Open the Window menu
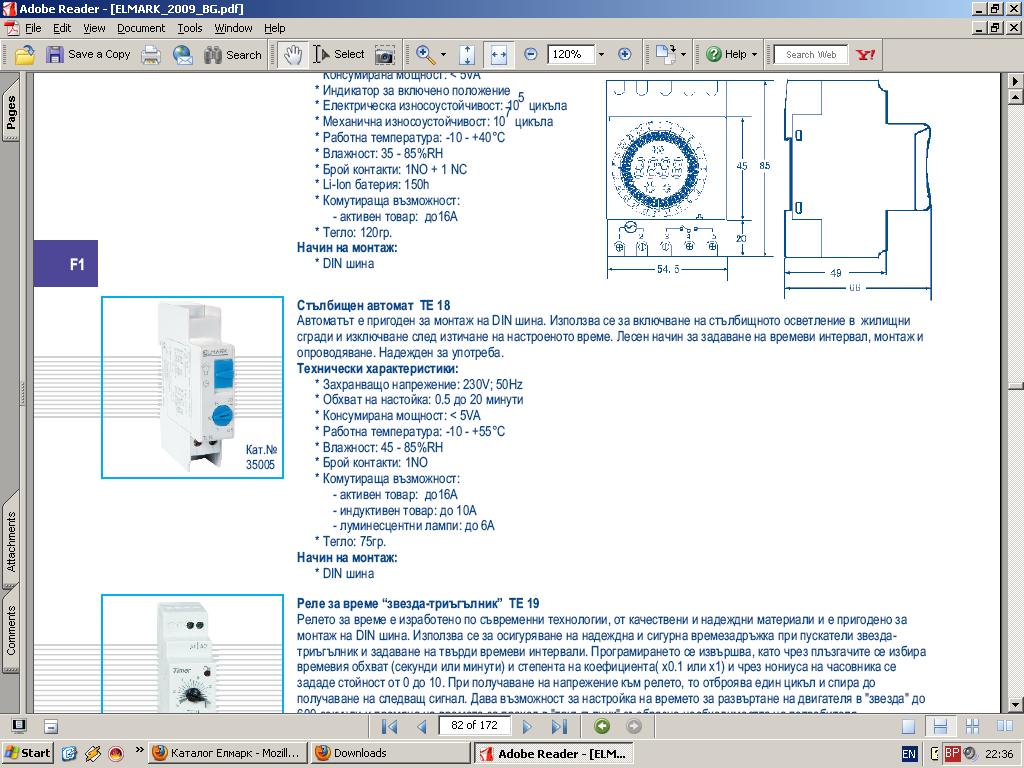The width and height of the screenshot is (1024, 768). (233, 28)
